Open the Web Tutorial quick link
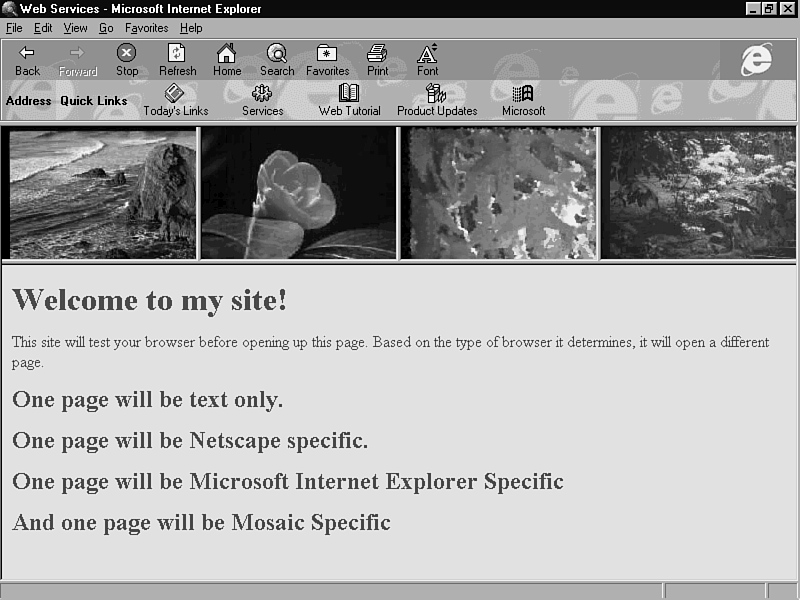800x600 pixels. (x=349, y=94)
